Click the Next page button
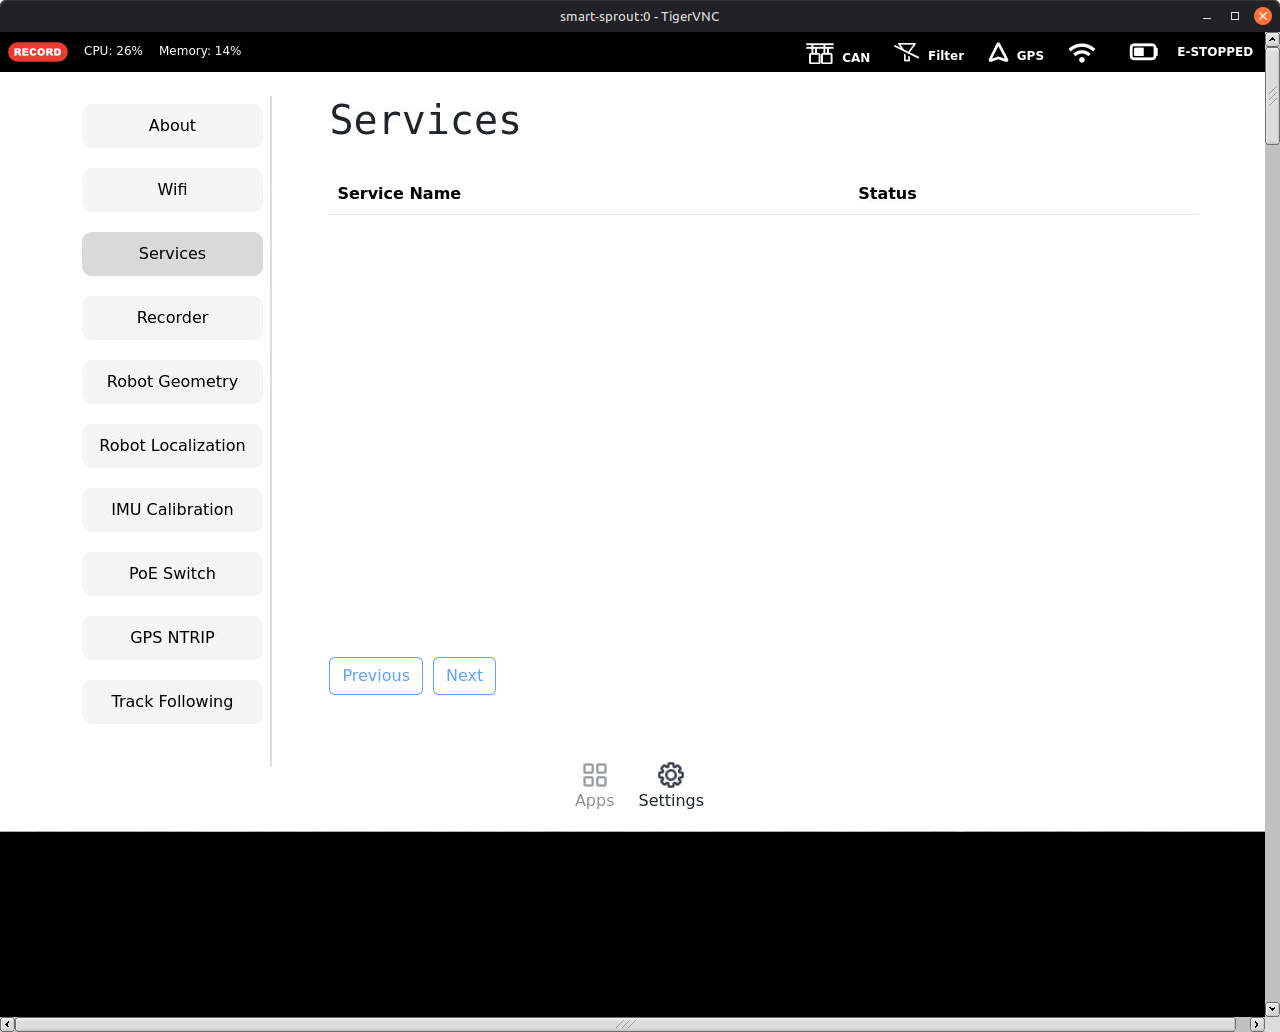This screenshot has height=1032, width=1280. 464,676
